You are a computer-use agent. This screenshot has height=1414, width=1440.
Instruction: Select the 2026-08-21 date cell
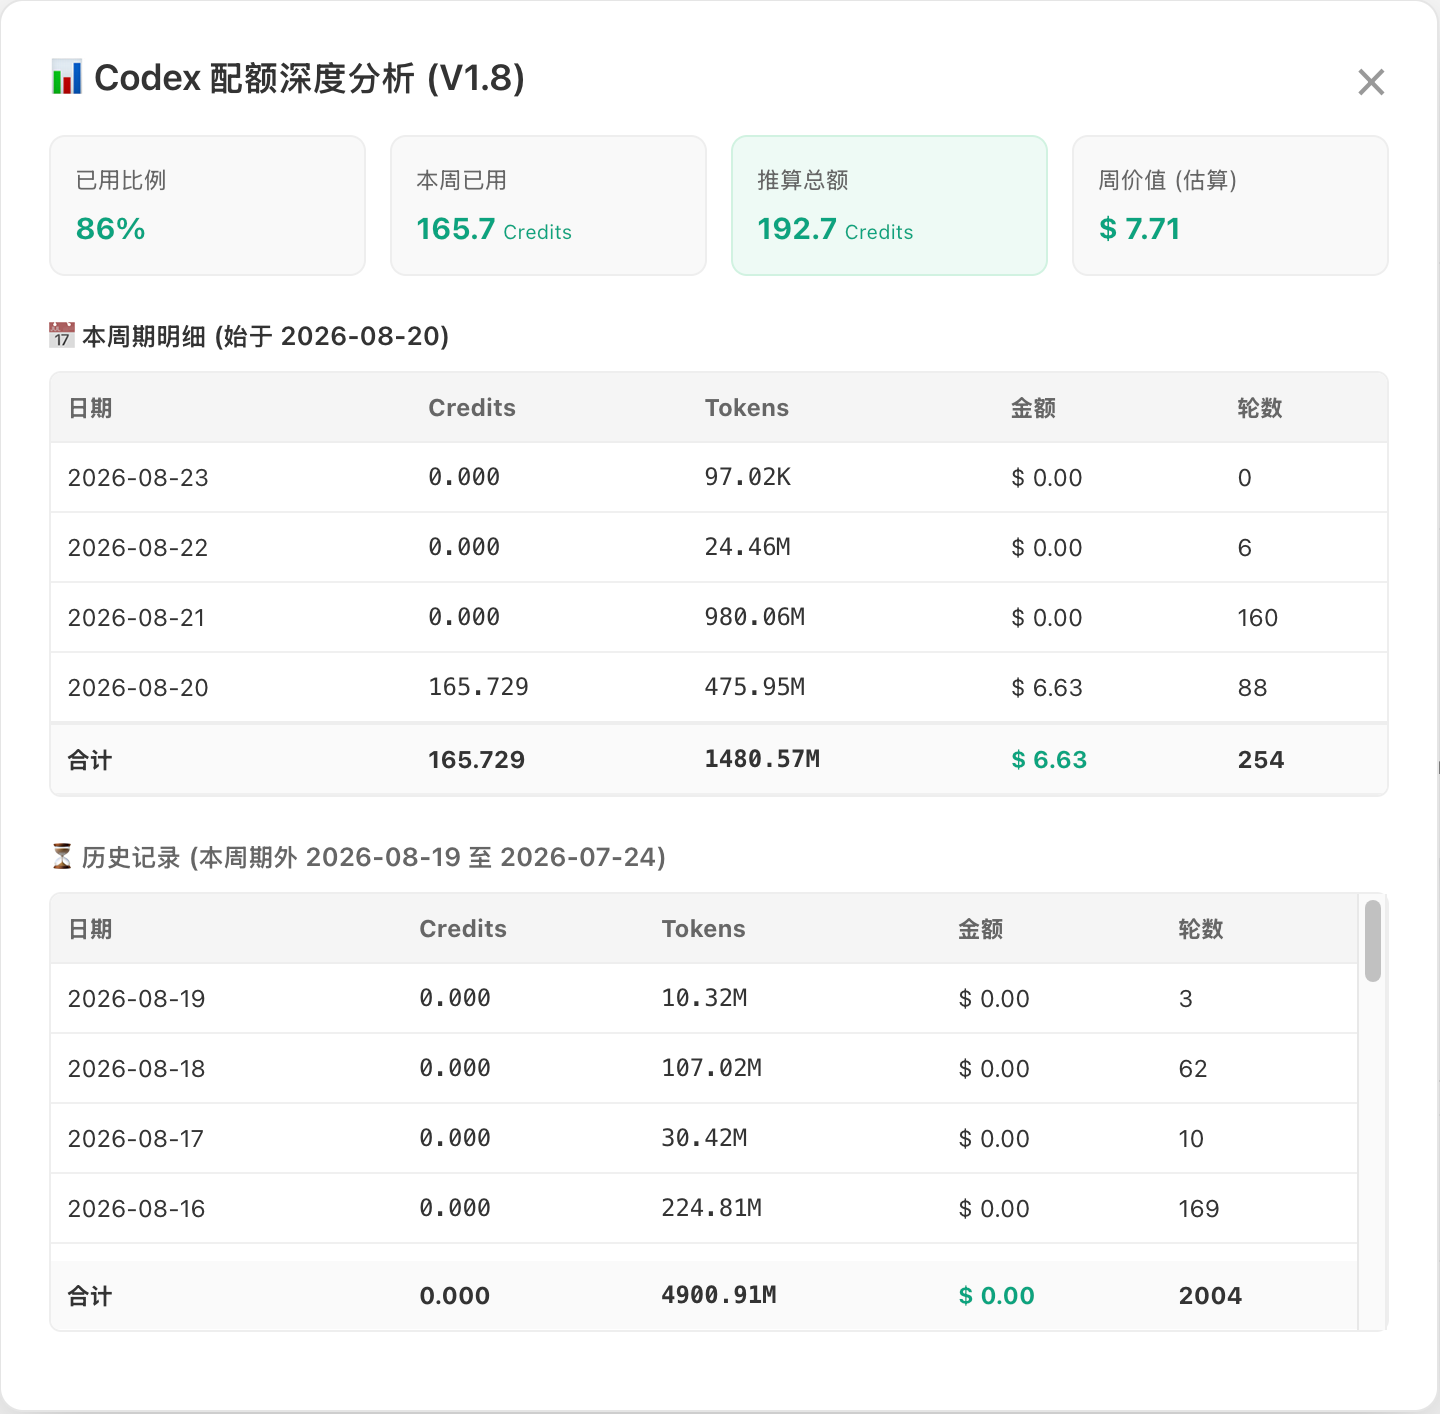pos(137,618)
